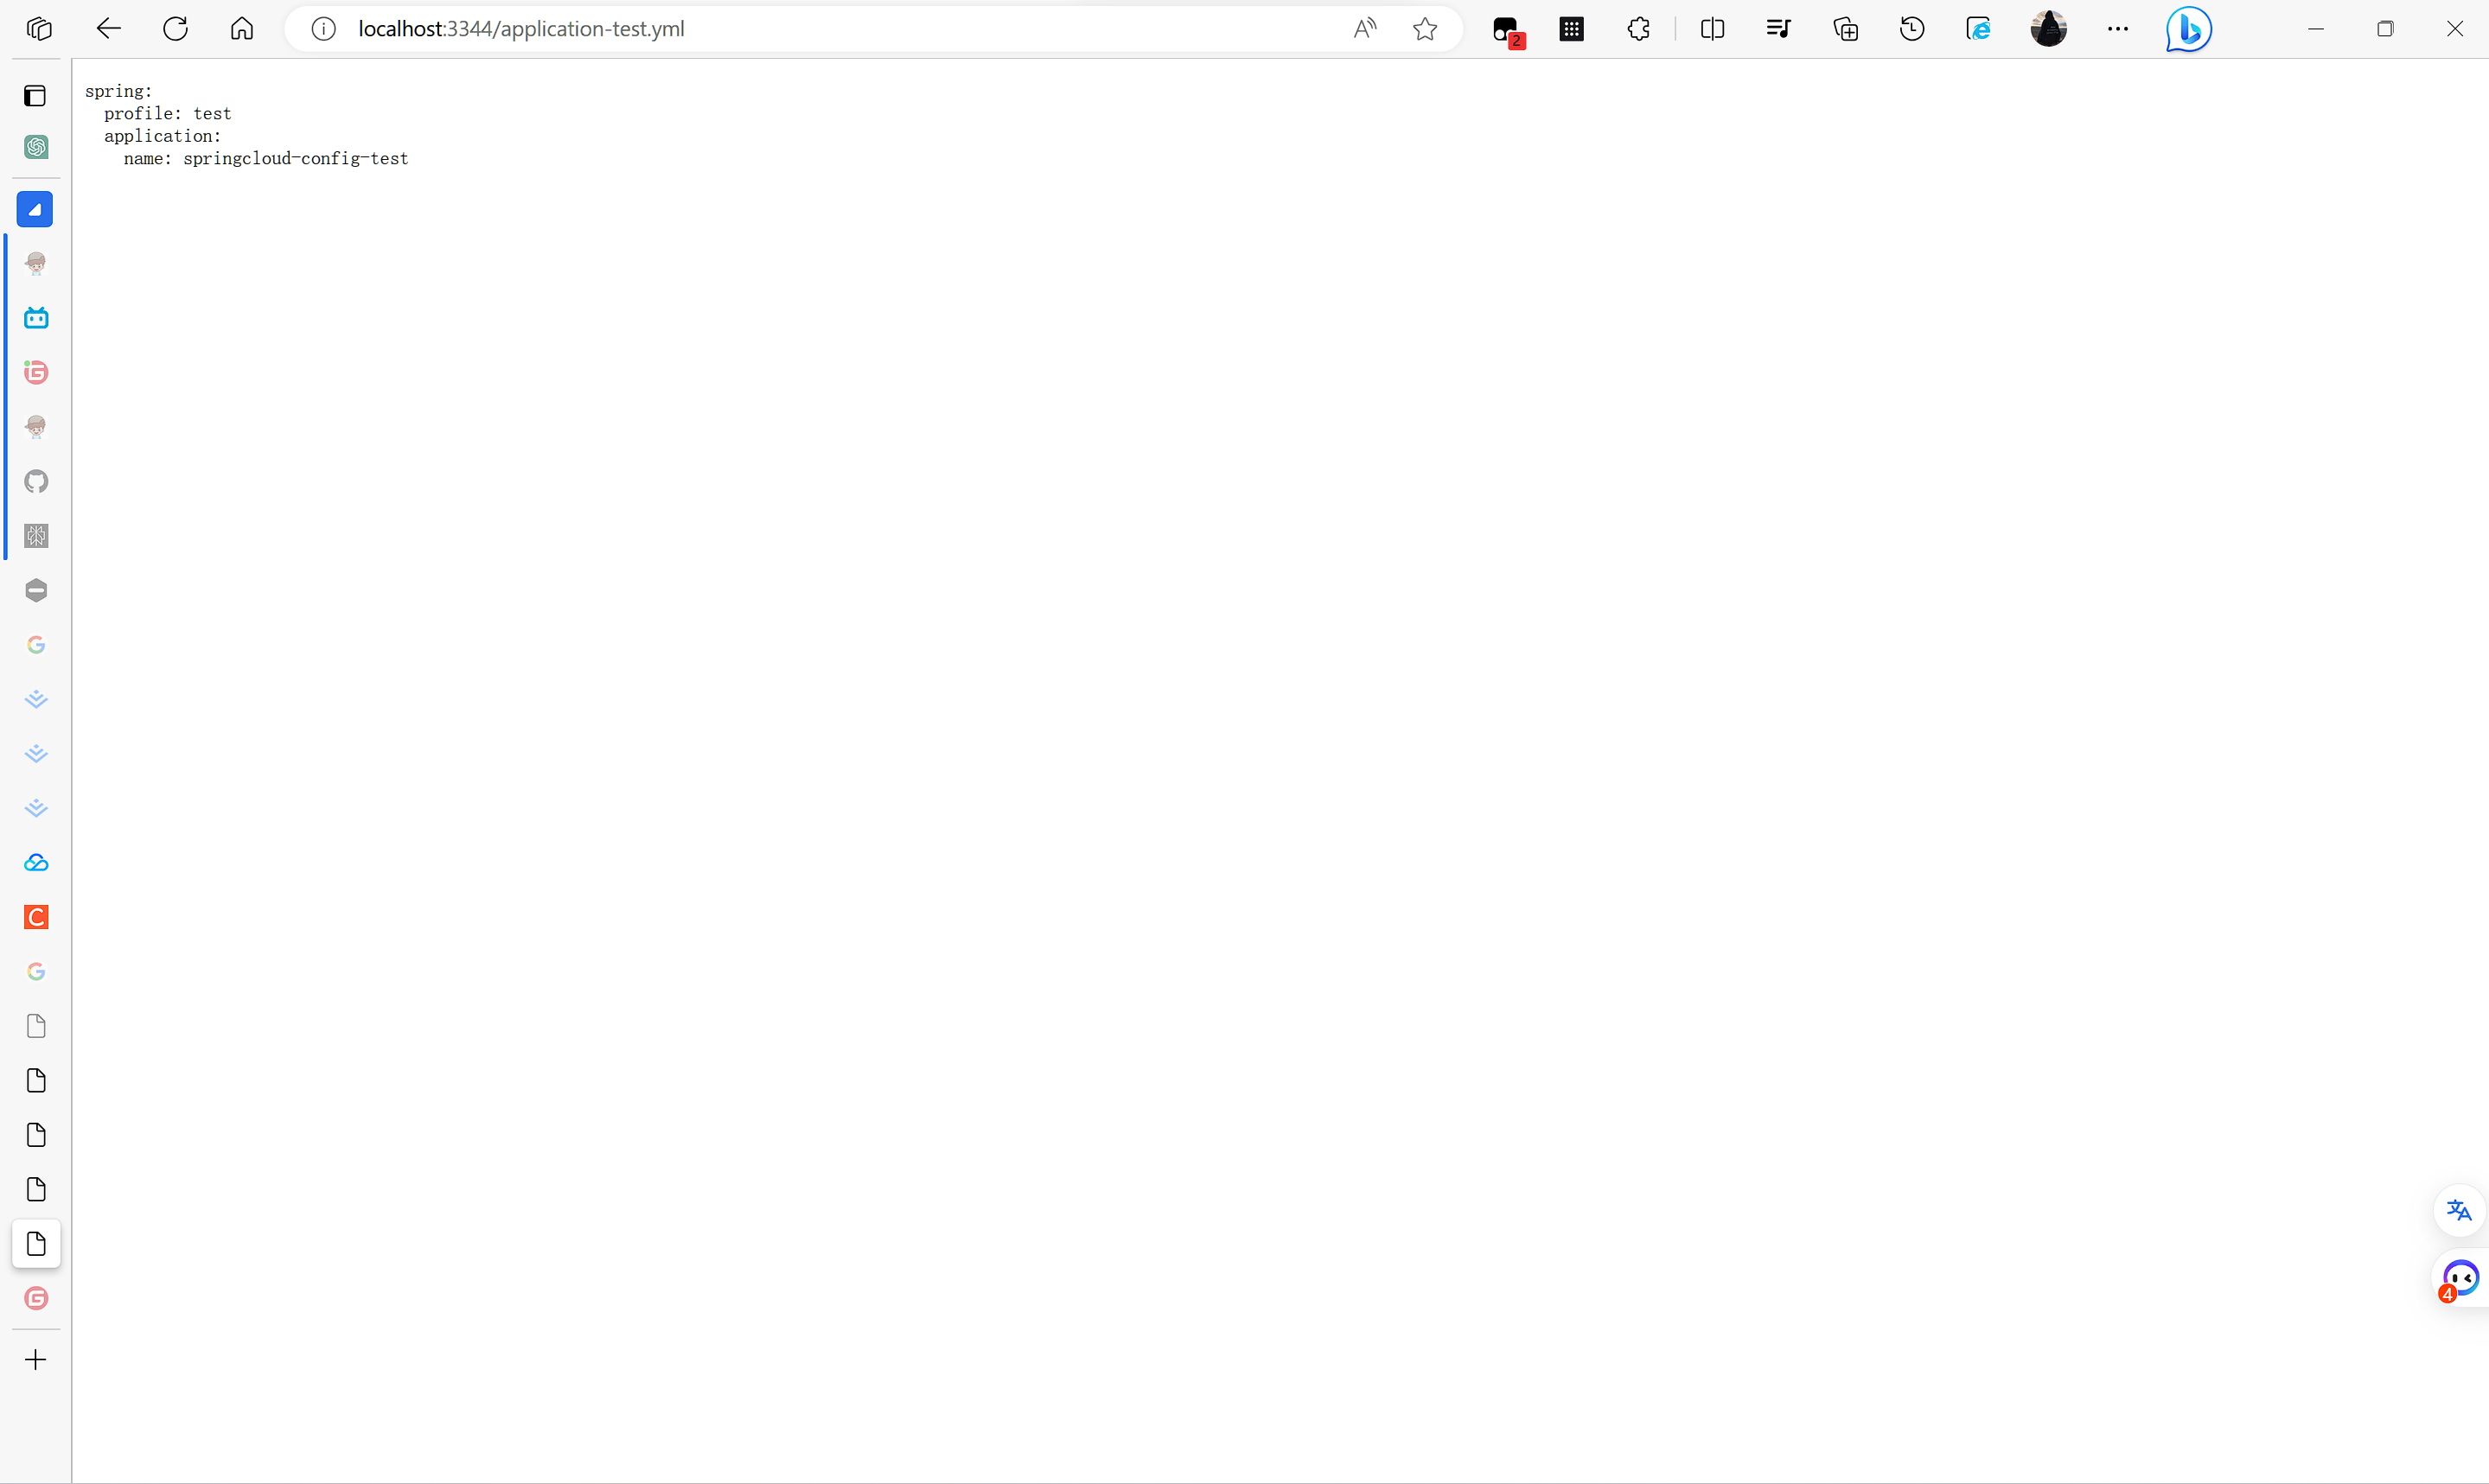Image resolution: width=2489 pixels, height=1484 pixels.
Task: Open the browser extensions menu
Action: click(x=1638, y=29)
